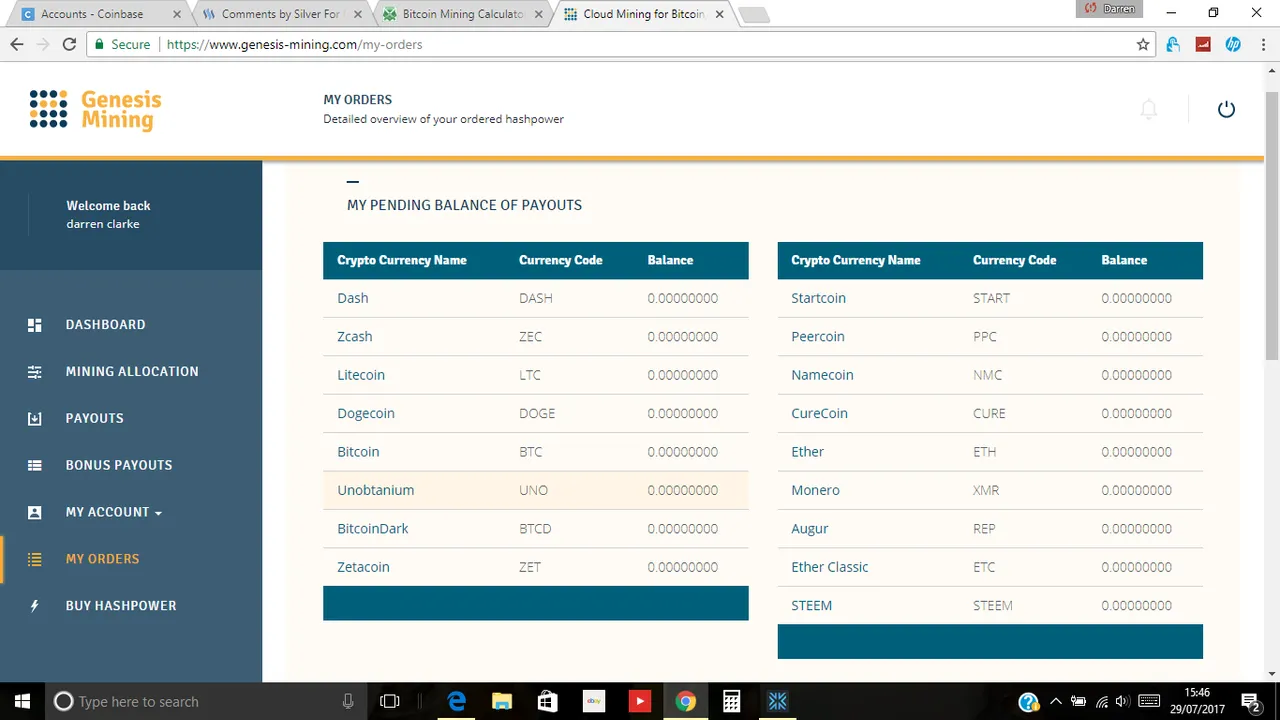
Task: Open the Monero currency link
Action: [816, 490]
